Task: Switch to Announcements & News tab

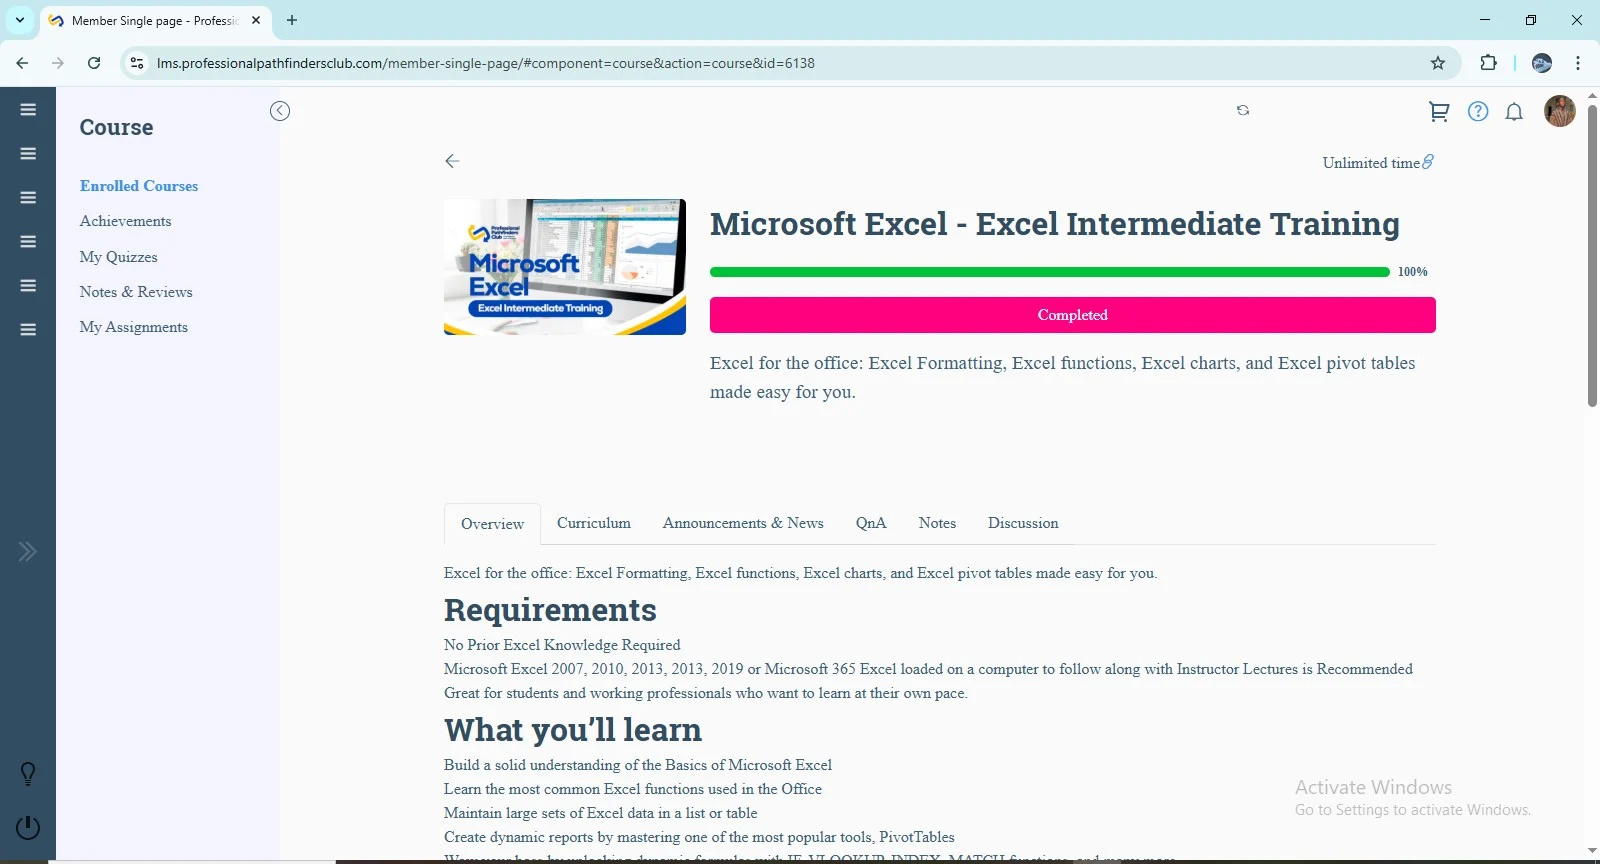Action: coord(743,523)
